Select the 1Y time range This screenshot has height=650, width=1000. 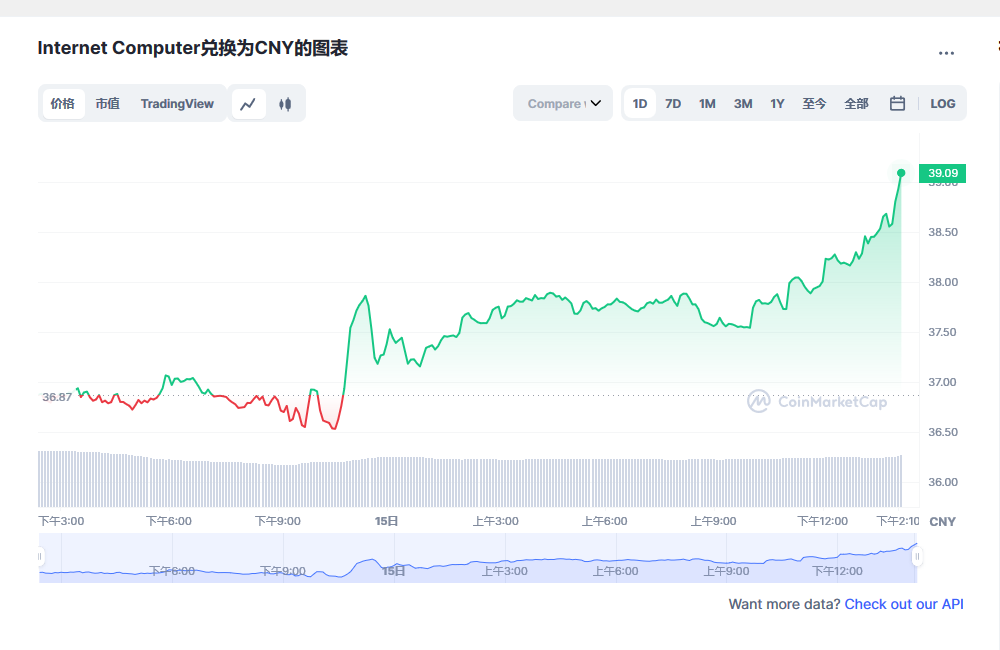[x=777, y=103]
